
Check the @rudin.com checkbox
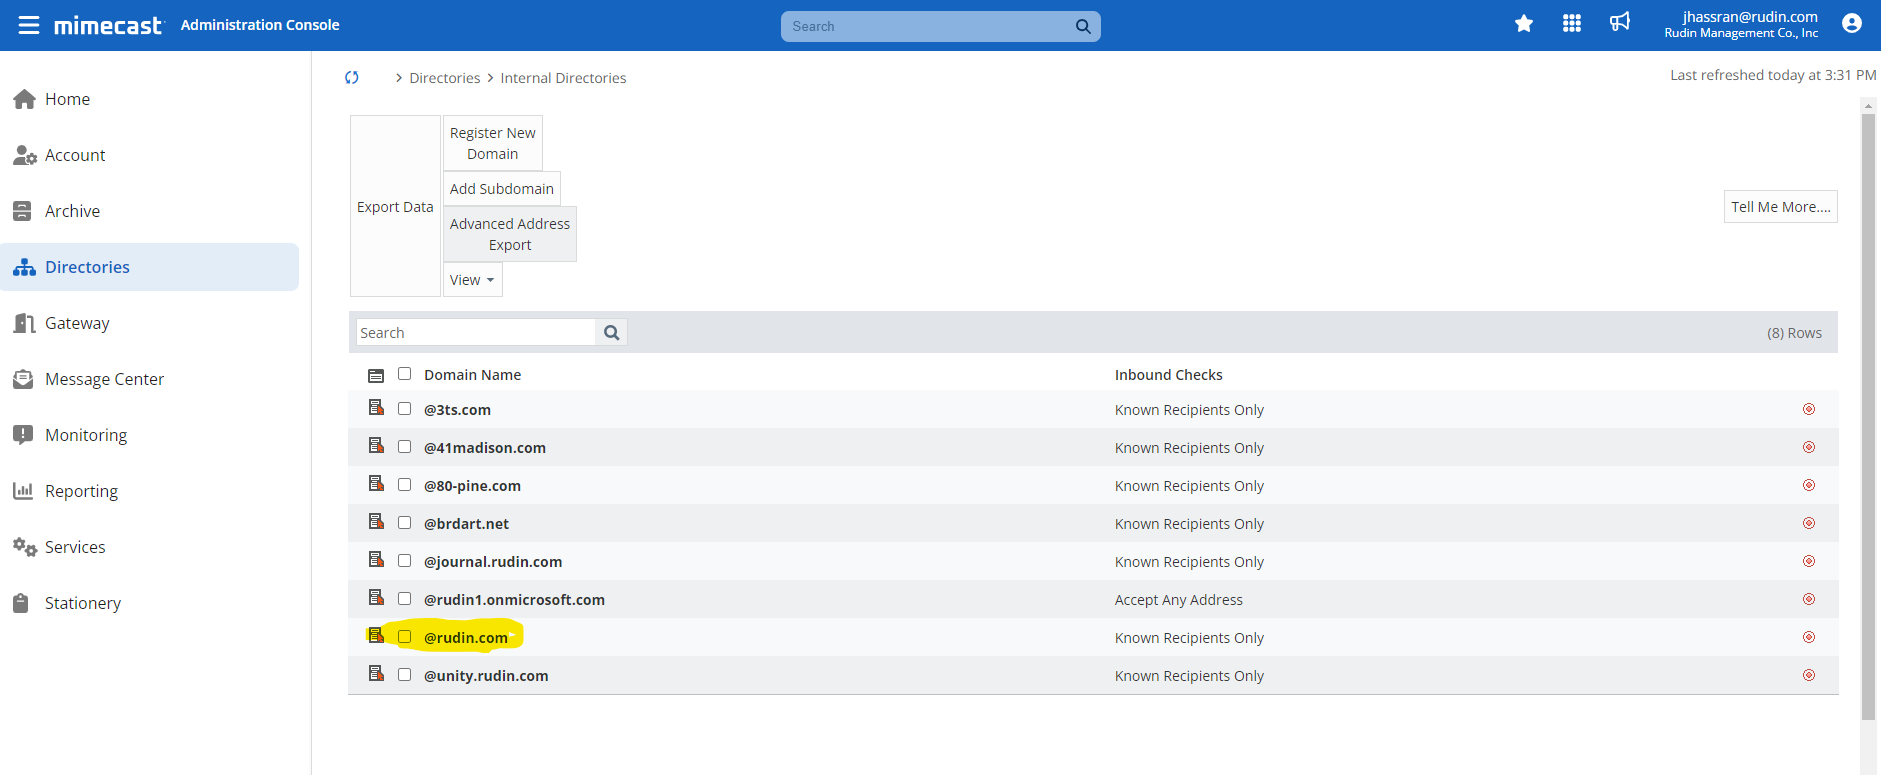(x=405, y=637)
